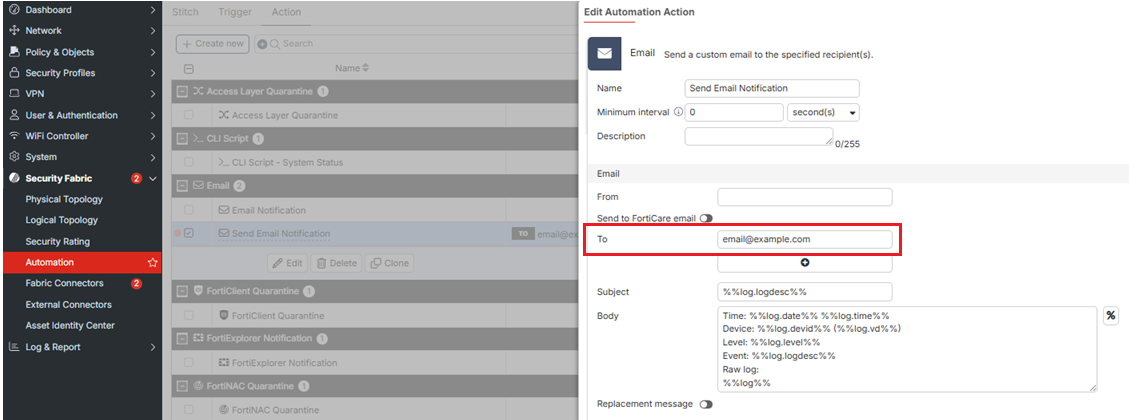Toggle the select-all checkbox in table header
1129x420 pixels.
(189, 69)
